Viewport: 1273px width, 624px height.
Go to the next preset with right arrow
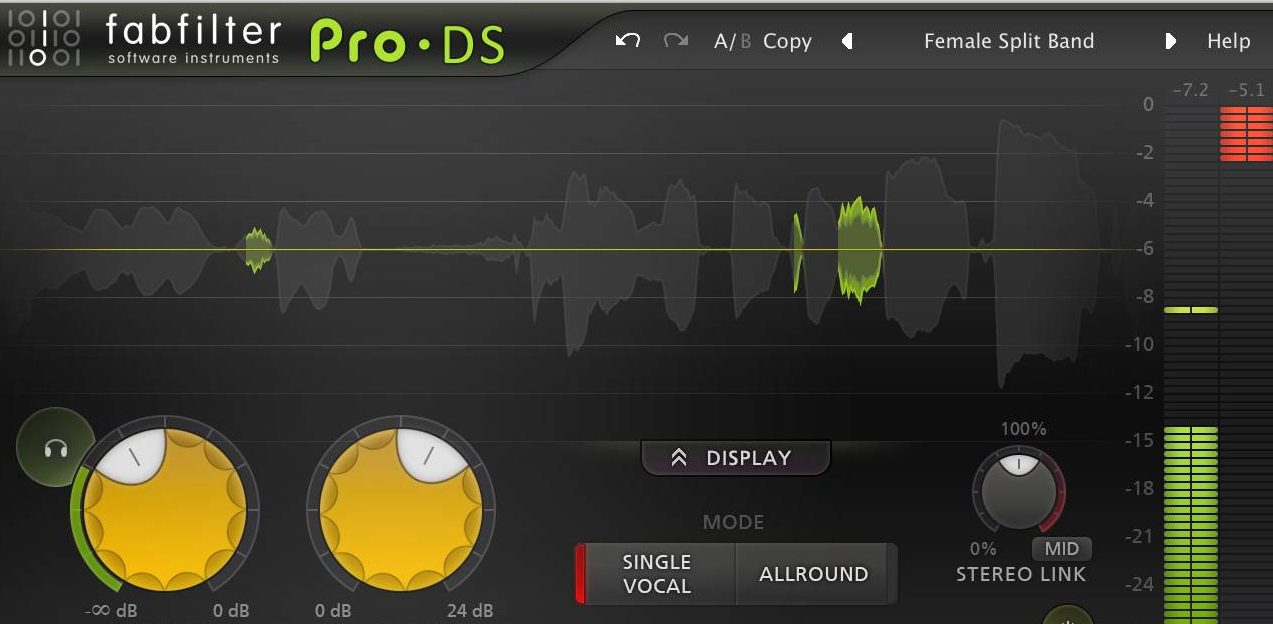[x=1170, y=42]
